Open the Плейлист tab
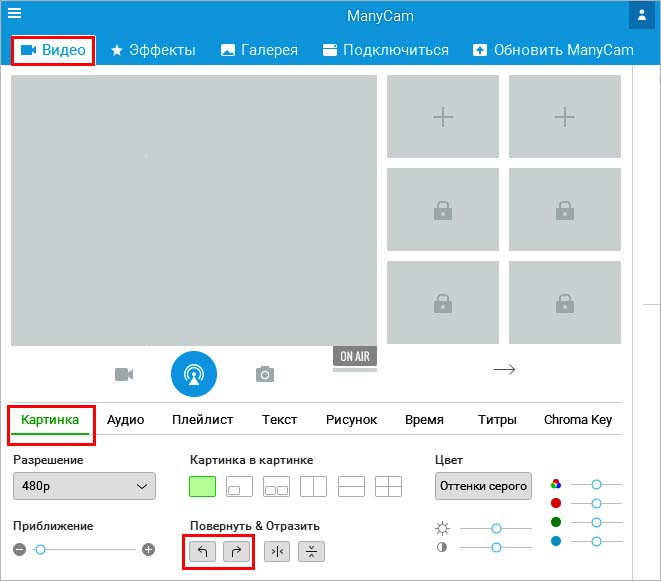Screen dimensions: 661x581 click(202, 420)
